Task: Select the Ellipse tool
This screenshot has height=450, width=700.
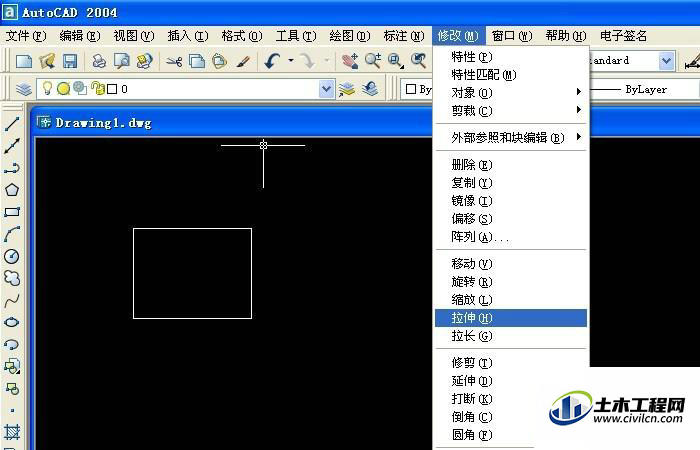Action: pos(12,322)
